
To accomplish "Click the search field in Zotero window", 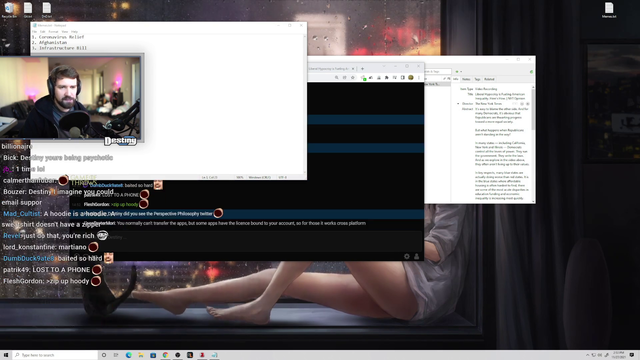I will 438,71.
